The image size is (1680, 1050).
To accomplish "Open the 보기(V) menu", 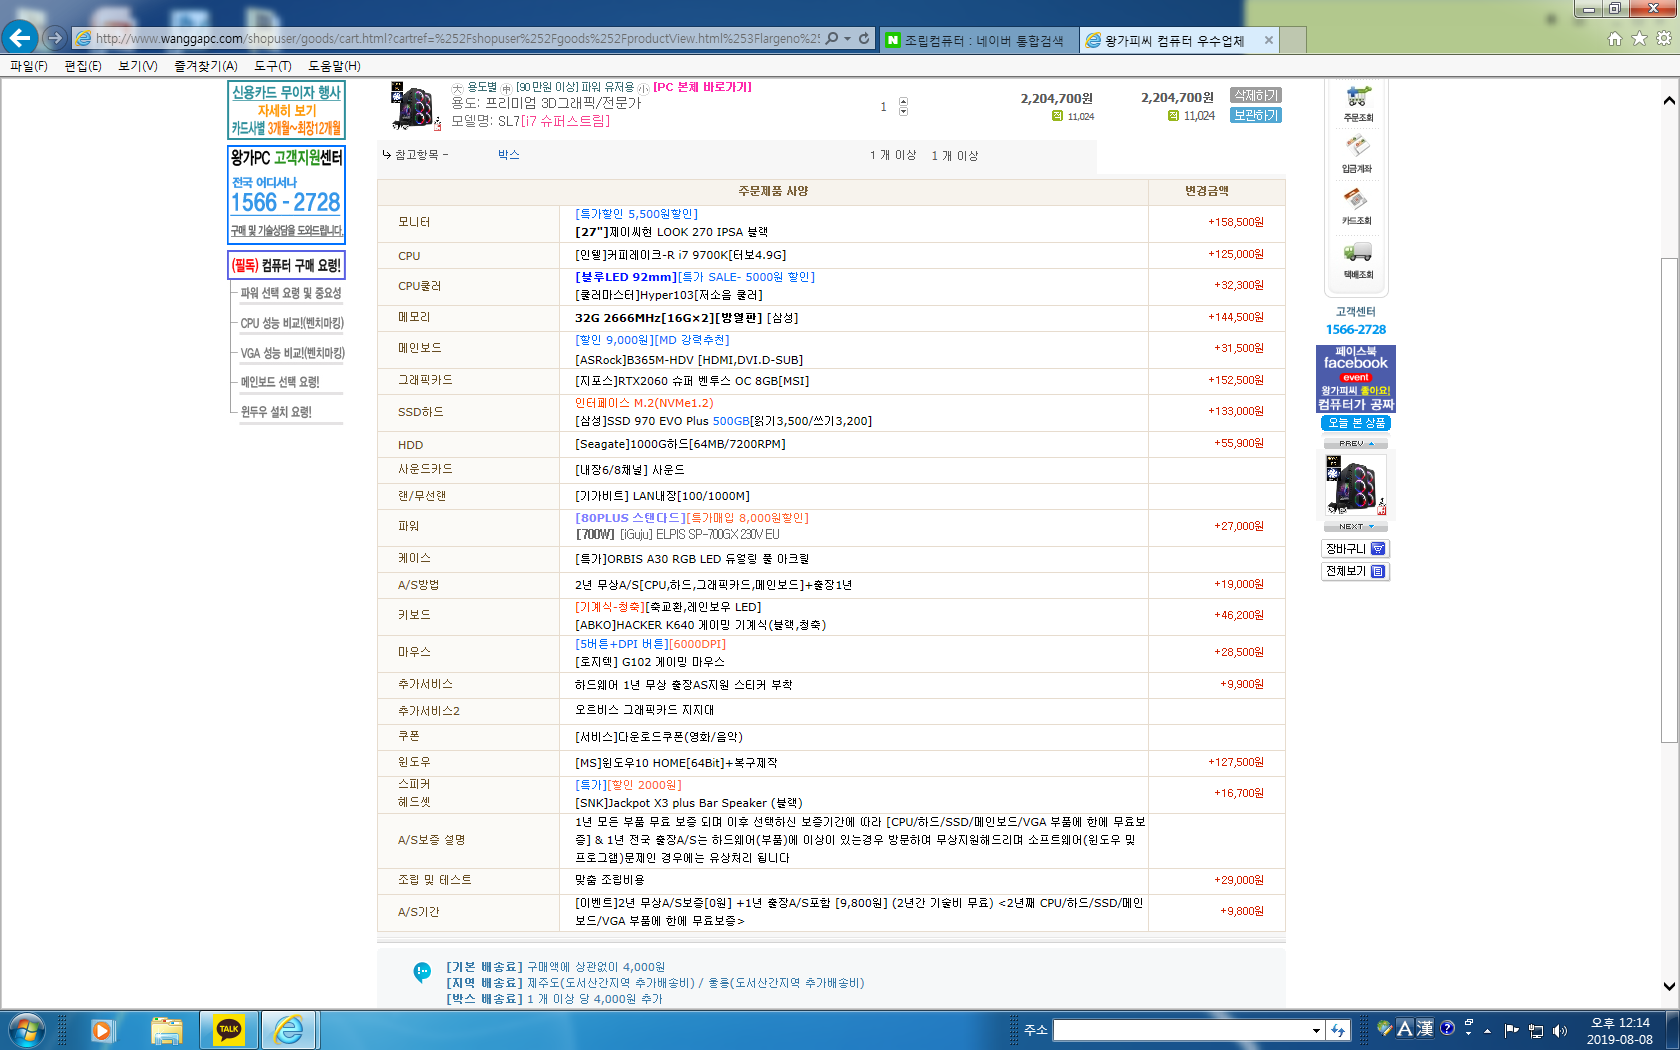I will (138, 66).
